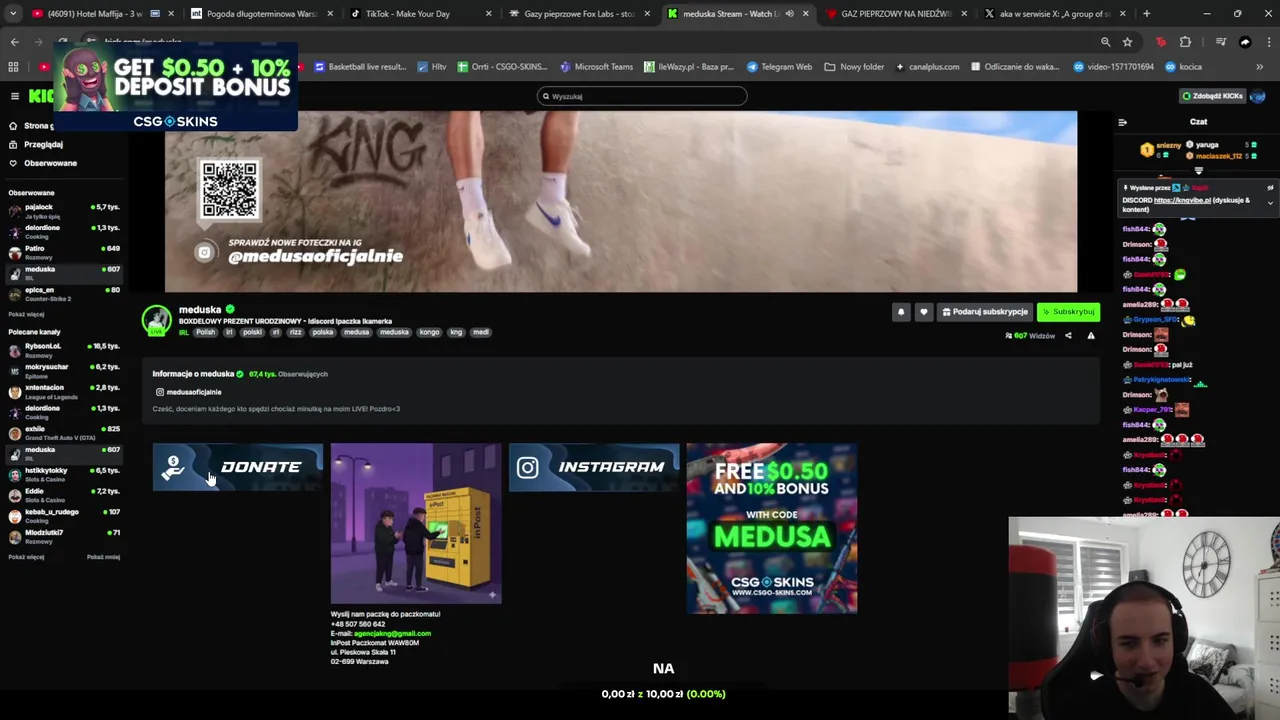
Task: Open xntentacion recommended channel
Action: (x=63, y=391)
